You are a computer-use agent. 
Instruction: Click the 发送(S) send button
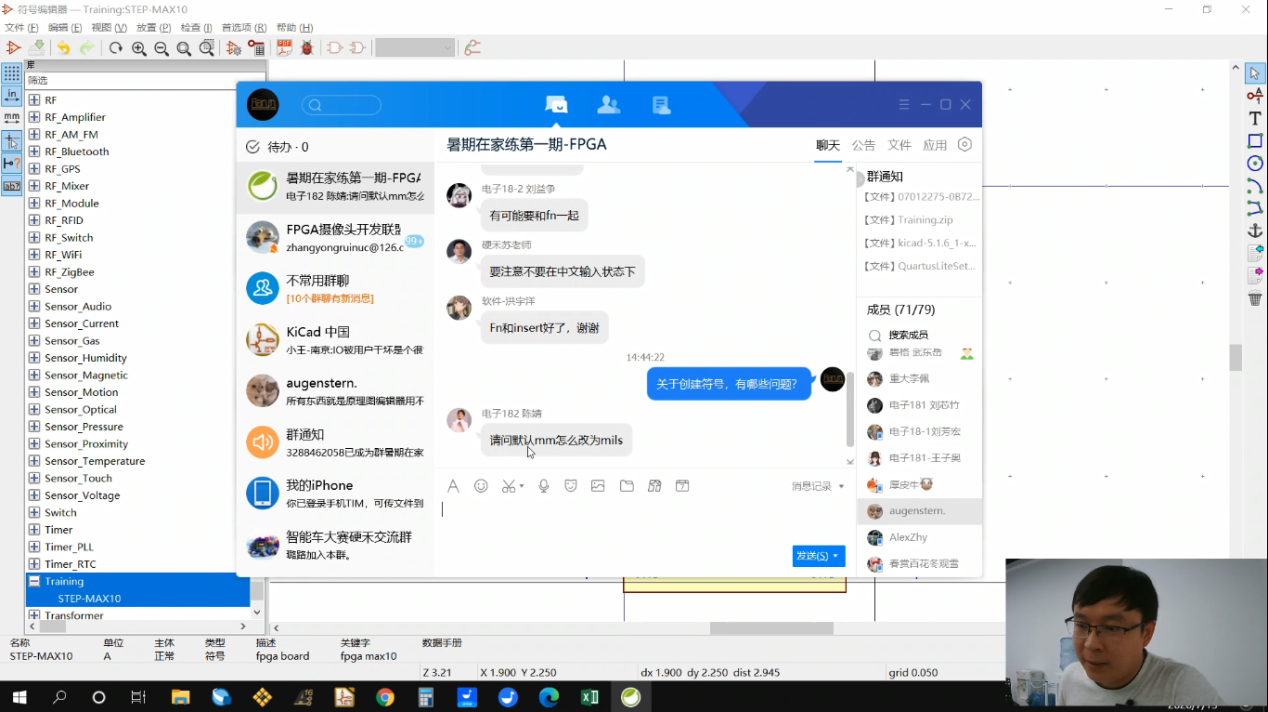click(811, 556)
